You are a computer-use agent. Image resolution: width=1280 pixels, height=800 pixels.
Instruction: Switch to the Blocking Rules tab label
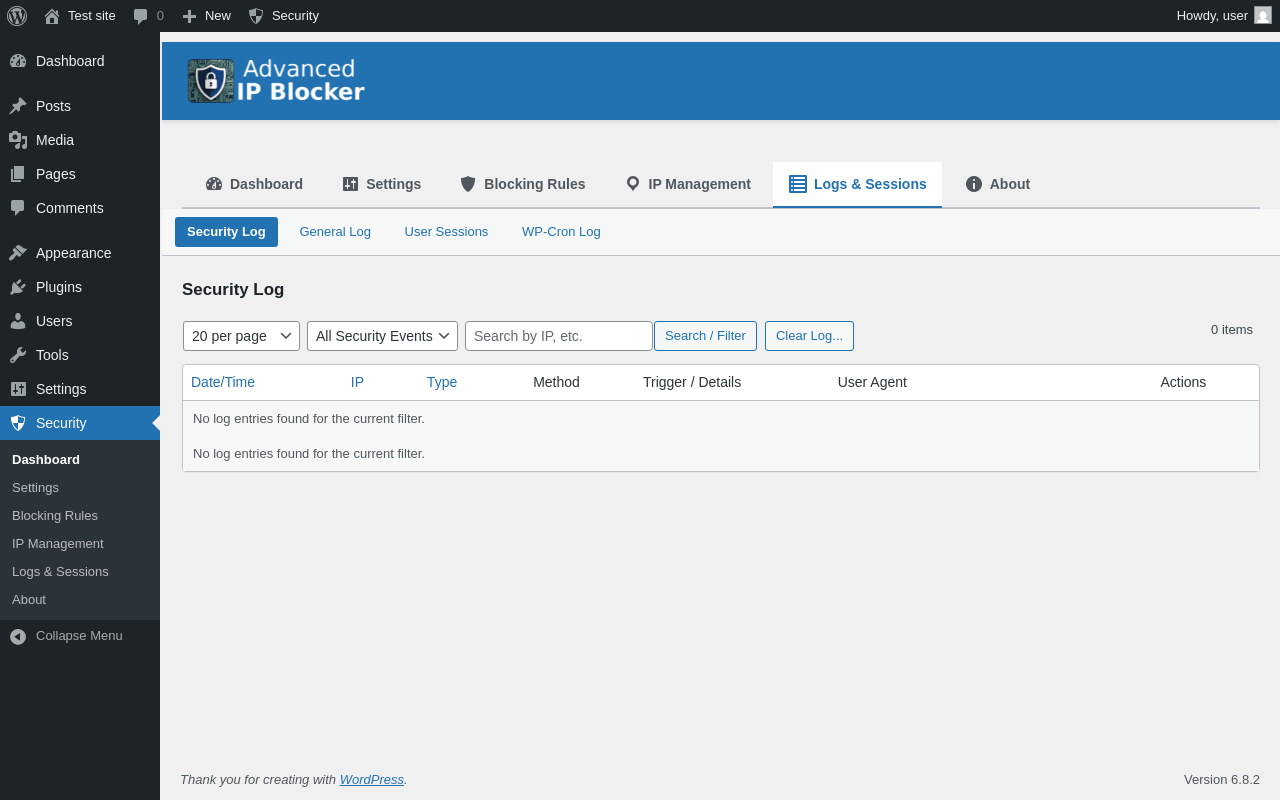[x=535, y=184]
